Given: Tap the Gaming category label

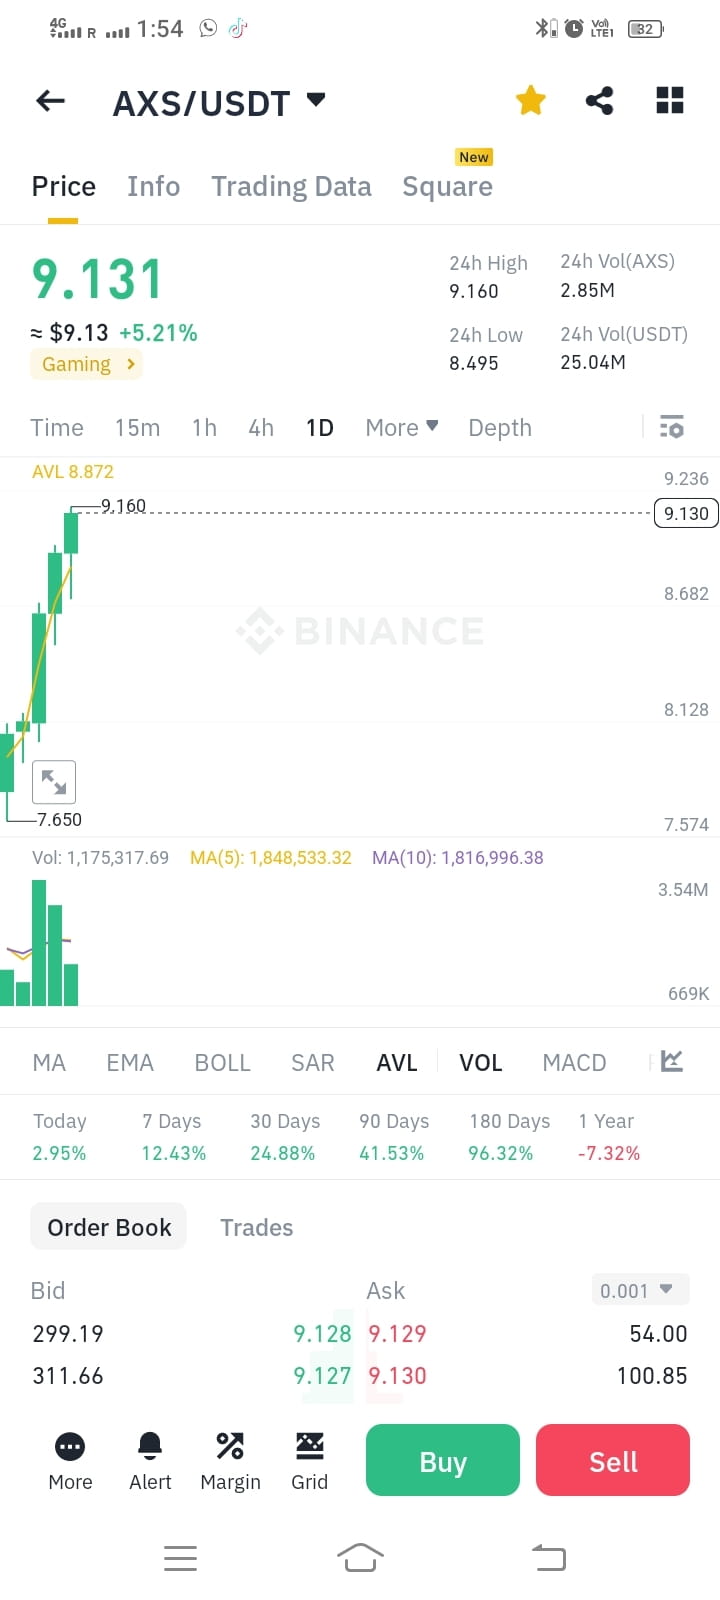Looking at the screenshot, I should [x=86, y=364].
